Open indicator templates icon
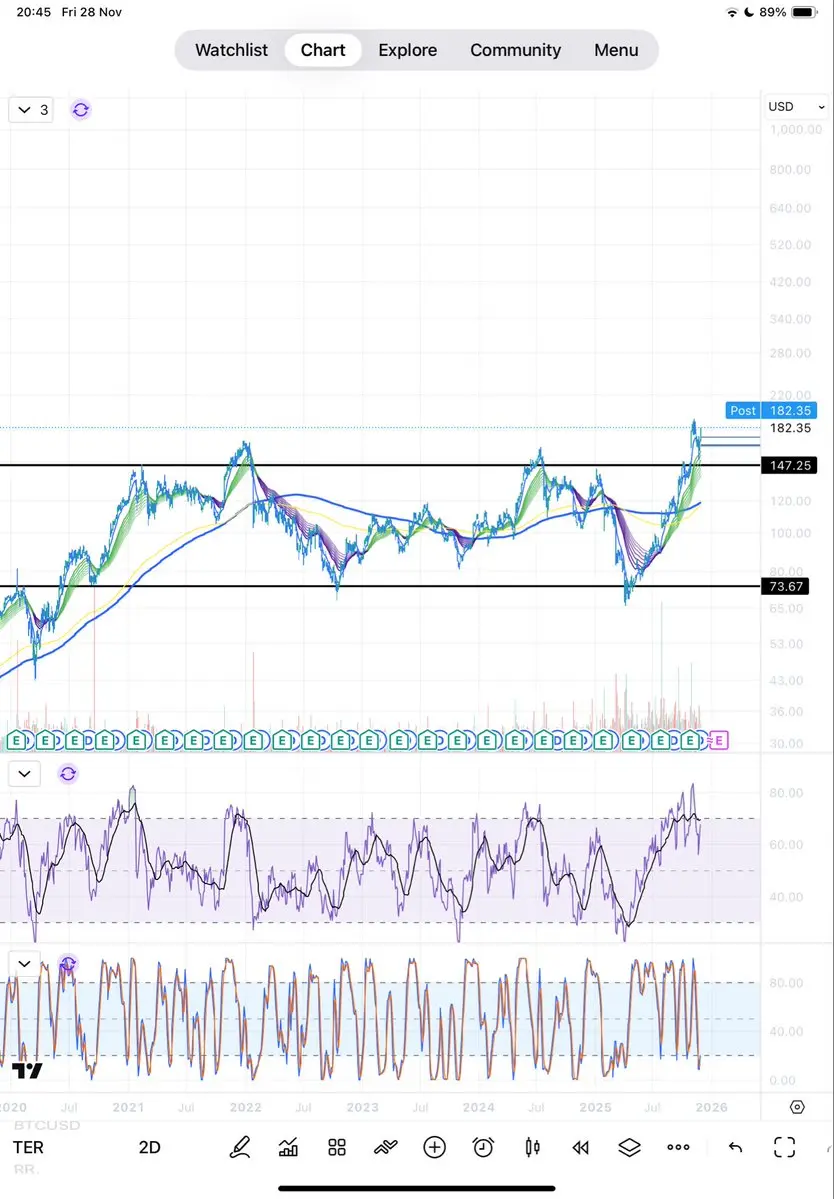This screenshot has height=1199, width=834. tap(386, 1147)
